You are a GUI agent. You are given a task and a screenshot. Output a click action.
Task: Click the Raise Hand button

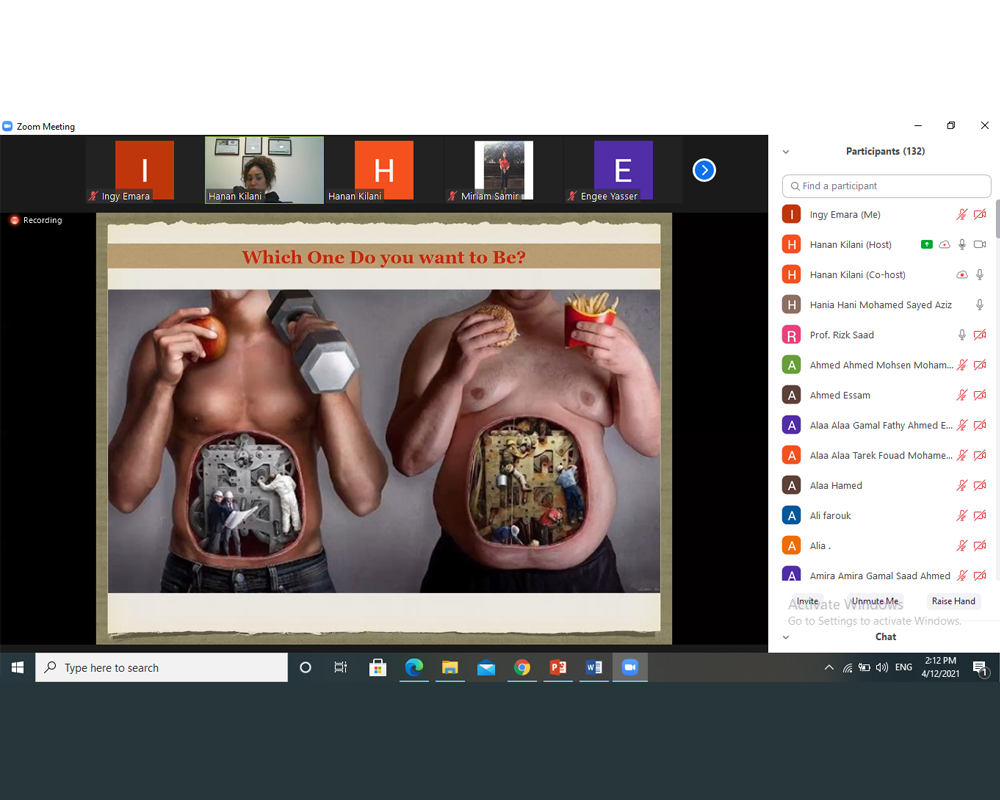point(953,601)
